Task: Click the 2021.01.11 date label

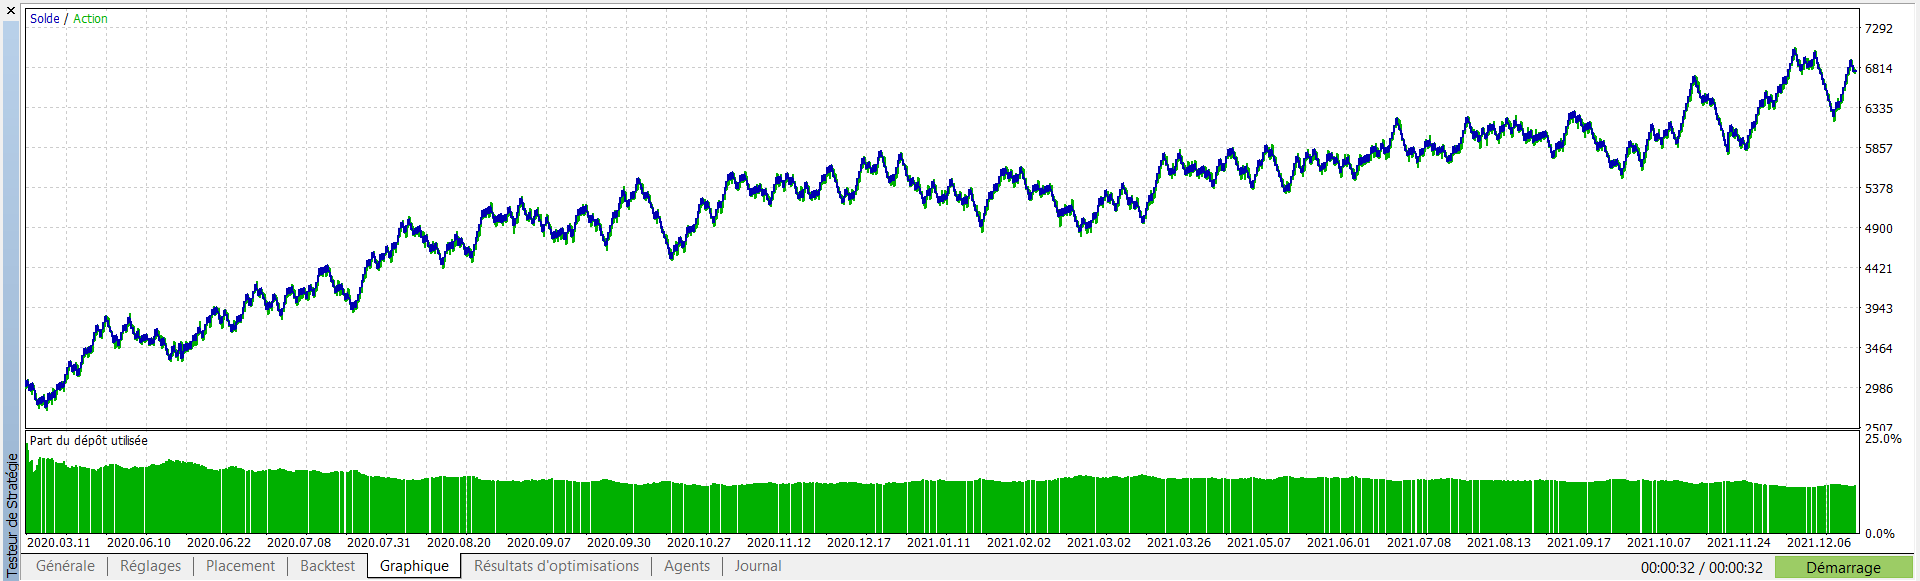Action: click(939, 543)
